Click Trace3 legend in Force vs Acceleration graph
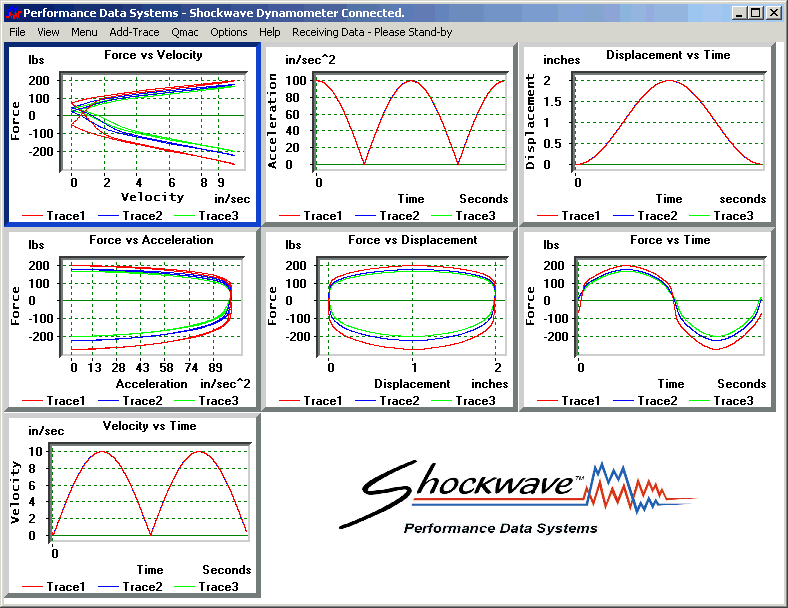Viewport: 788px width, 608px height. pos(206,400)
